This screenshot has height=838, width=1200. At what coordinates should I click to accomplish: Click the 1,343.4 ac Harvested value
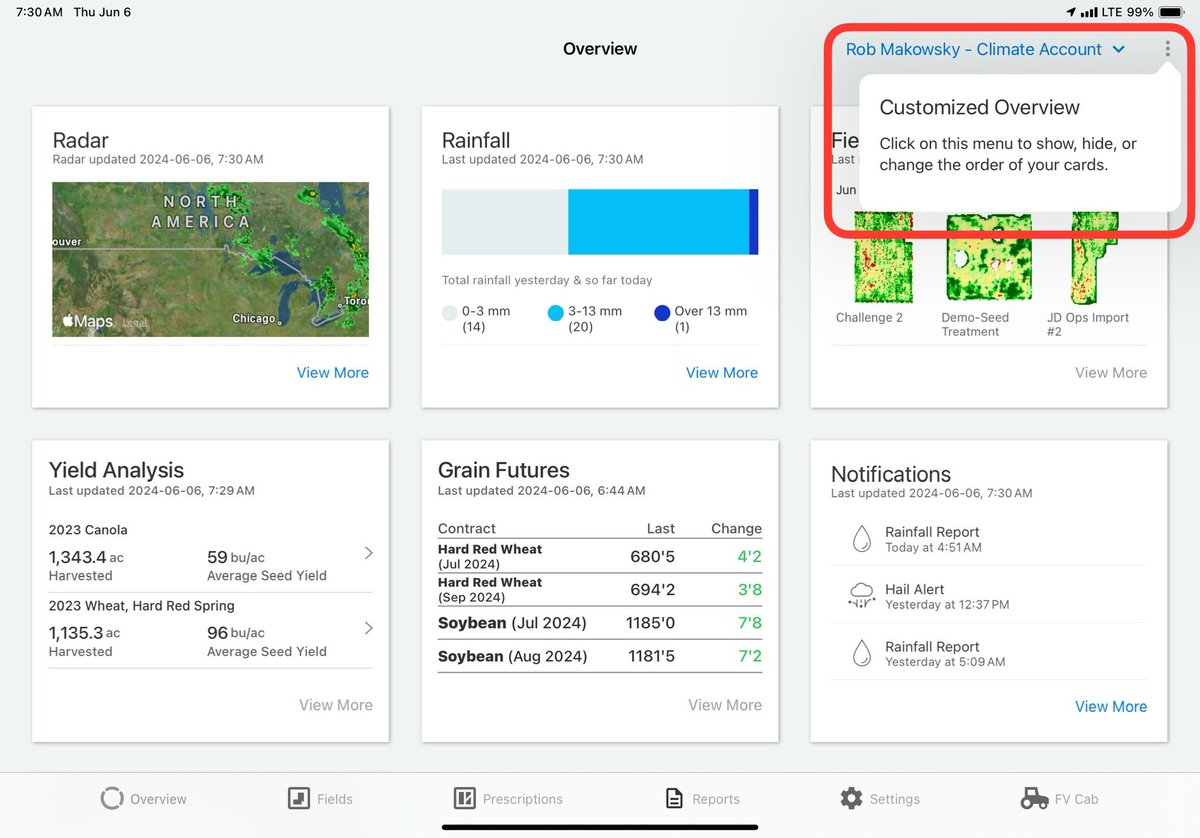pyautogui.click(x=86, y=557)
